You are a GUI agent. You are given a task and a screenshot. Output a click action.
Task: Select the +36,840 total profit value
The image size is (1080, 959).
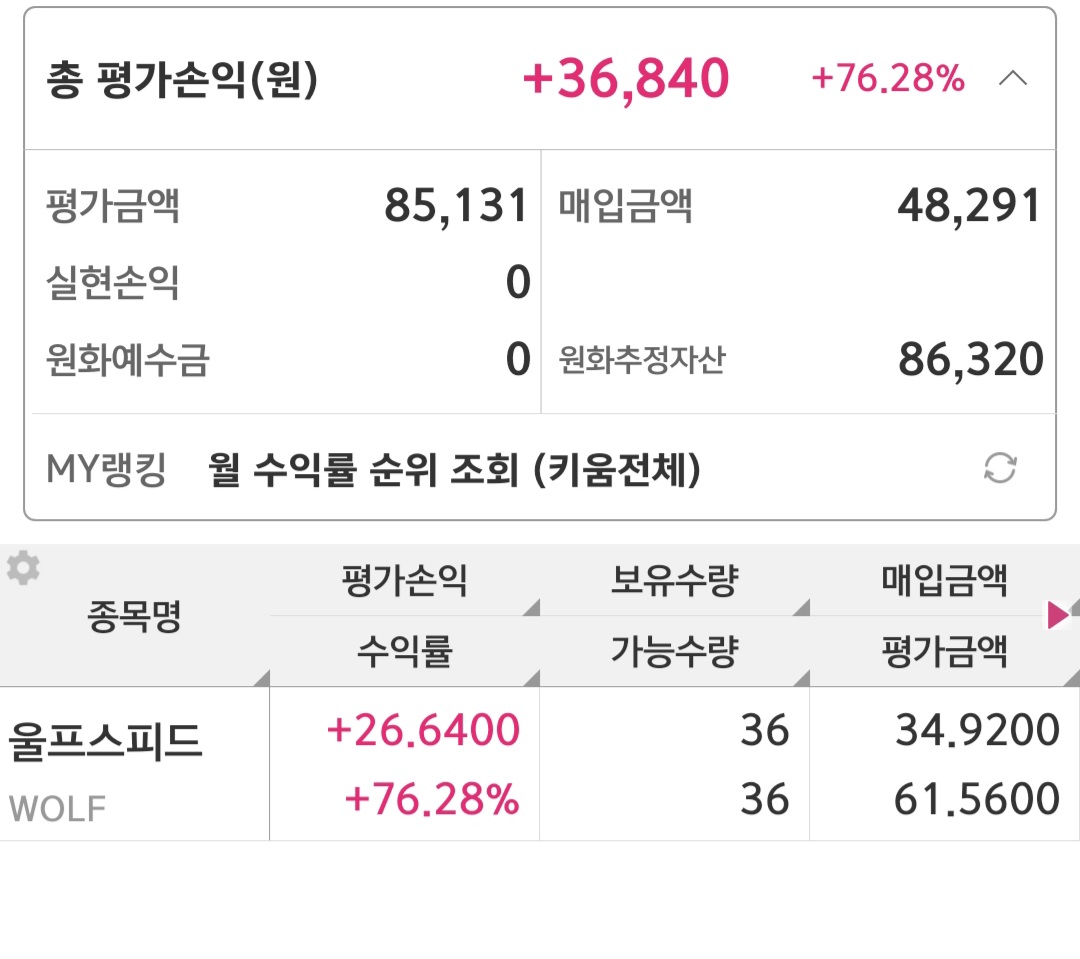click(626, 79)
